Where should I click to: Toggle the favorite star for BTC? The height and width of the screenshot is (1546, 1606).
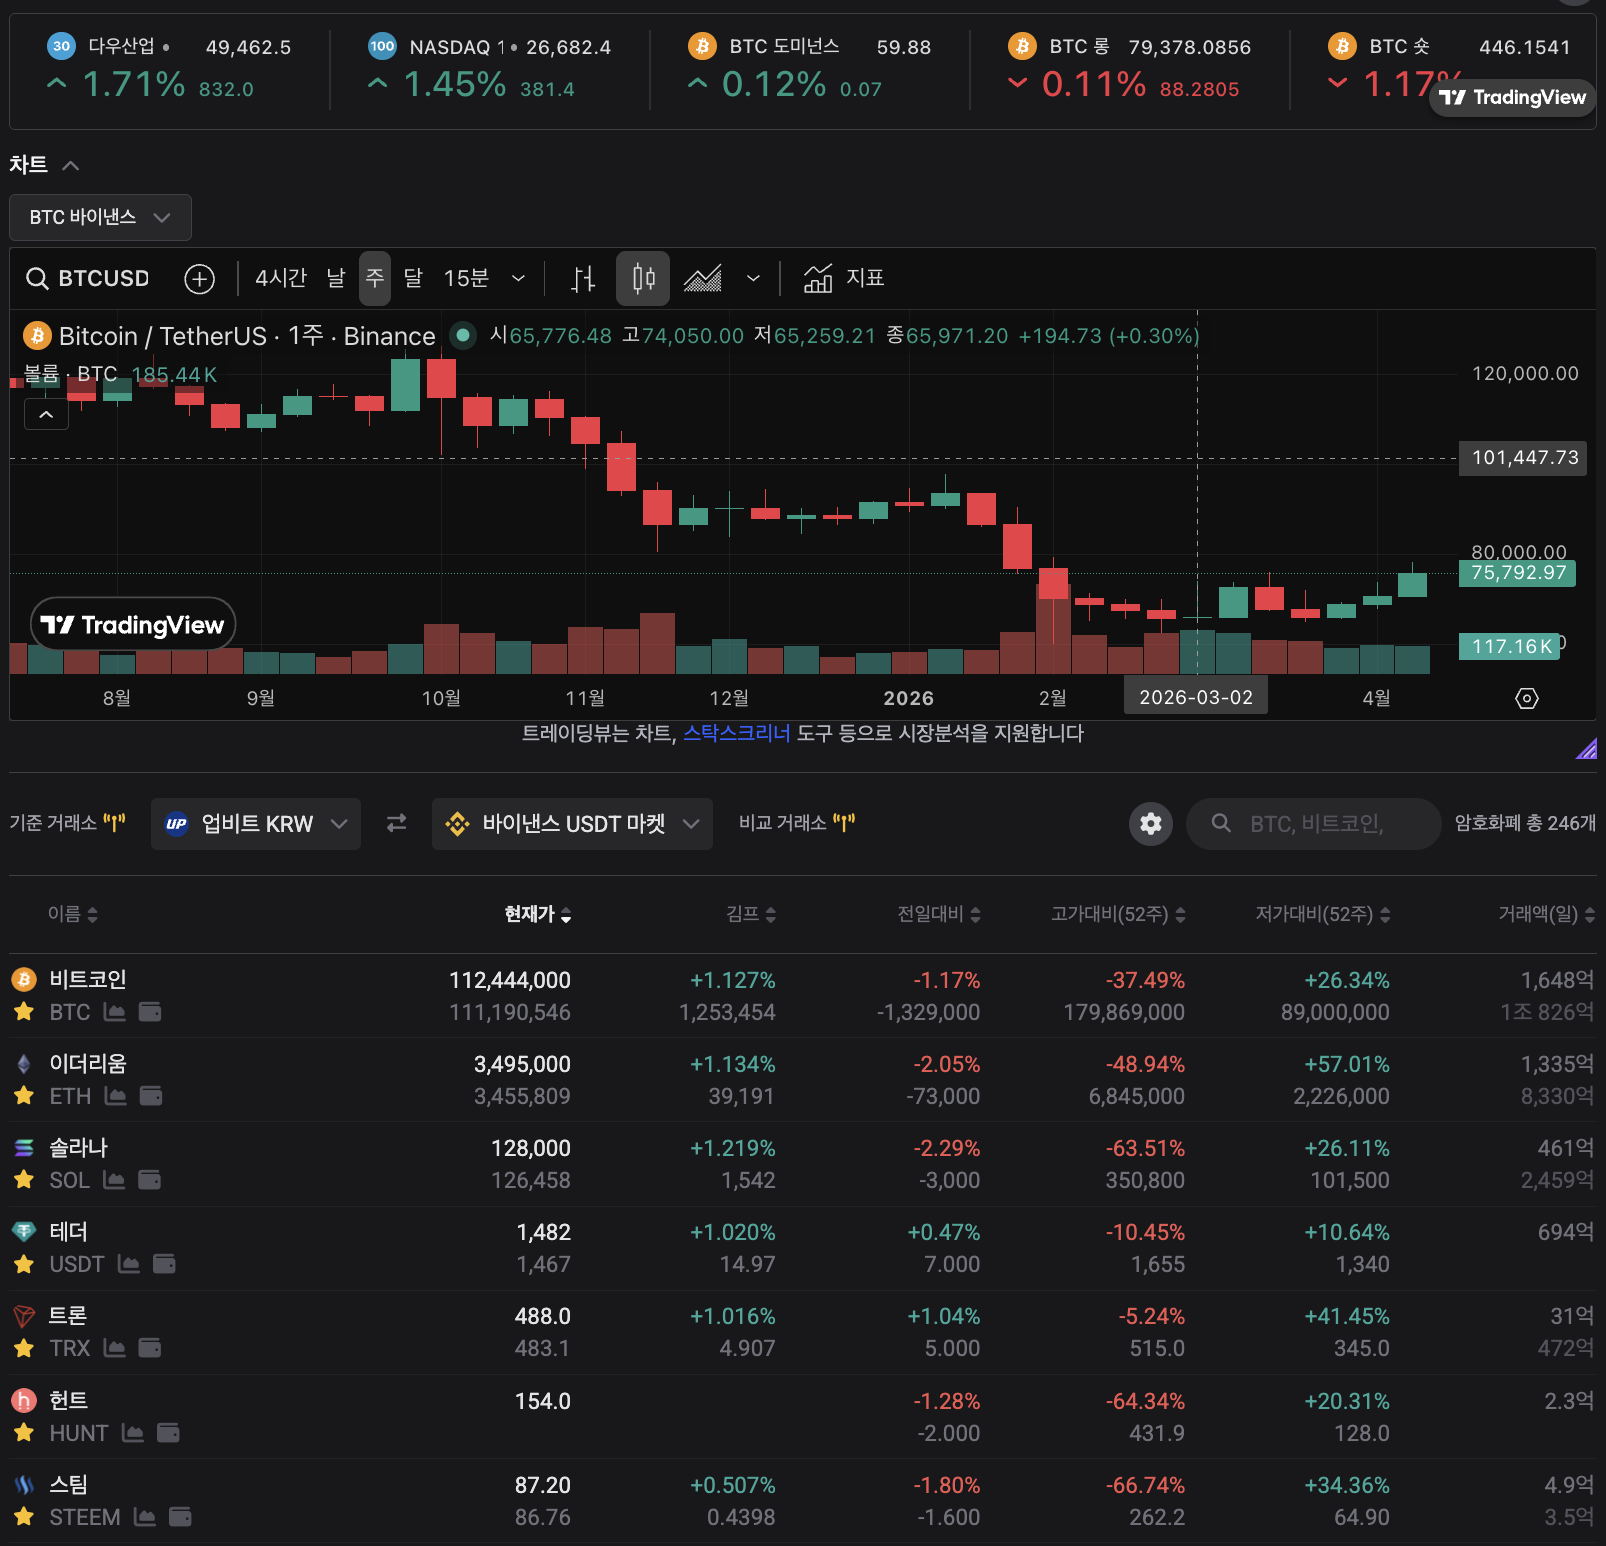(24, 1012)
